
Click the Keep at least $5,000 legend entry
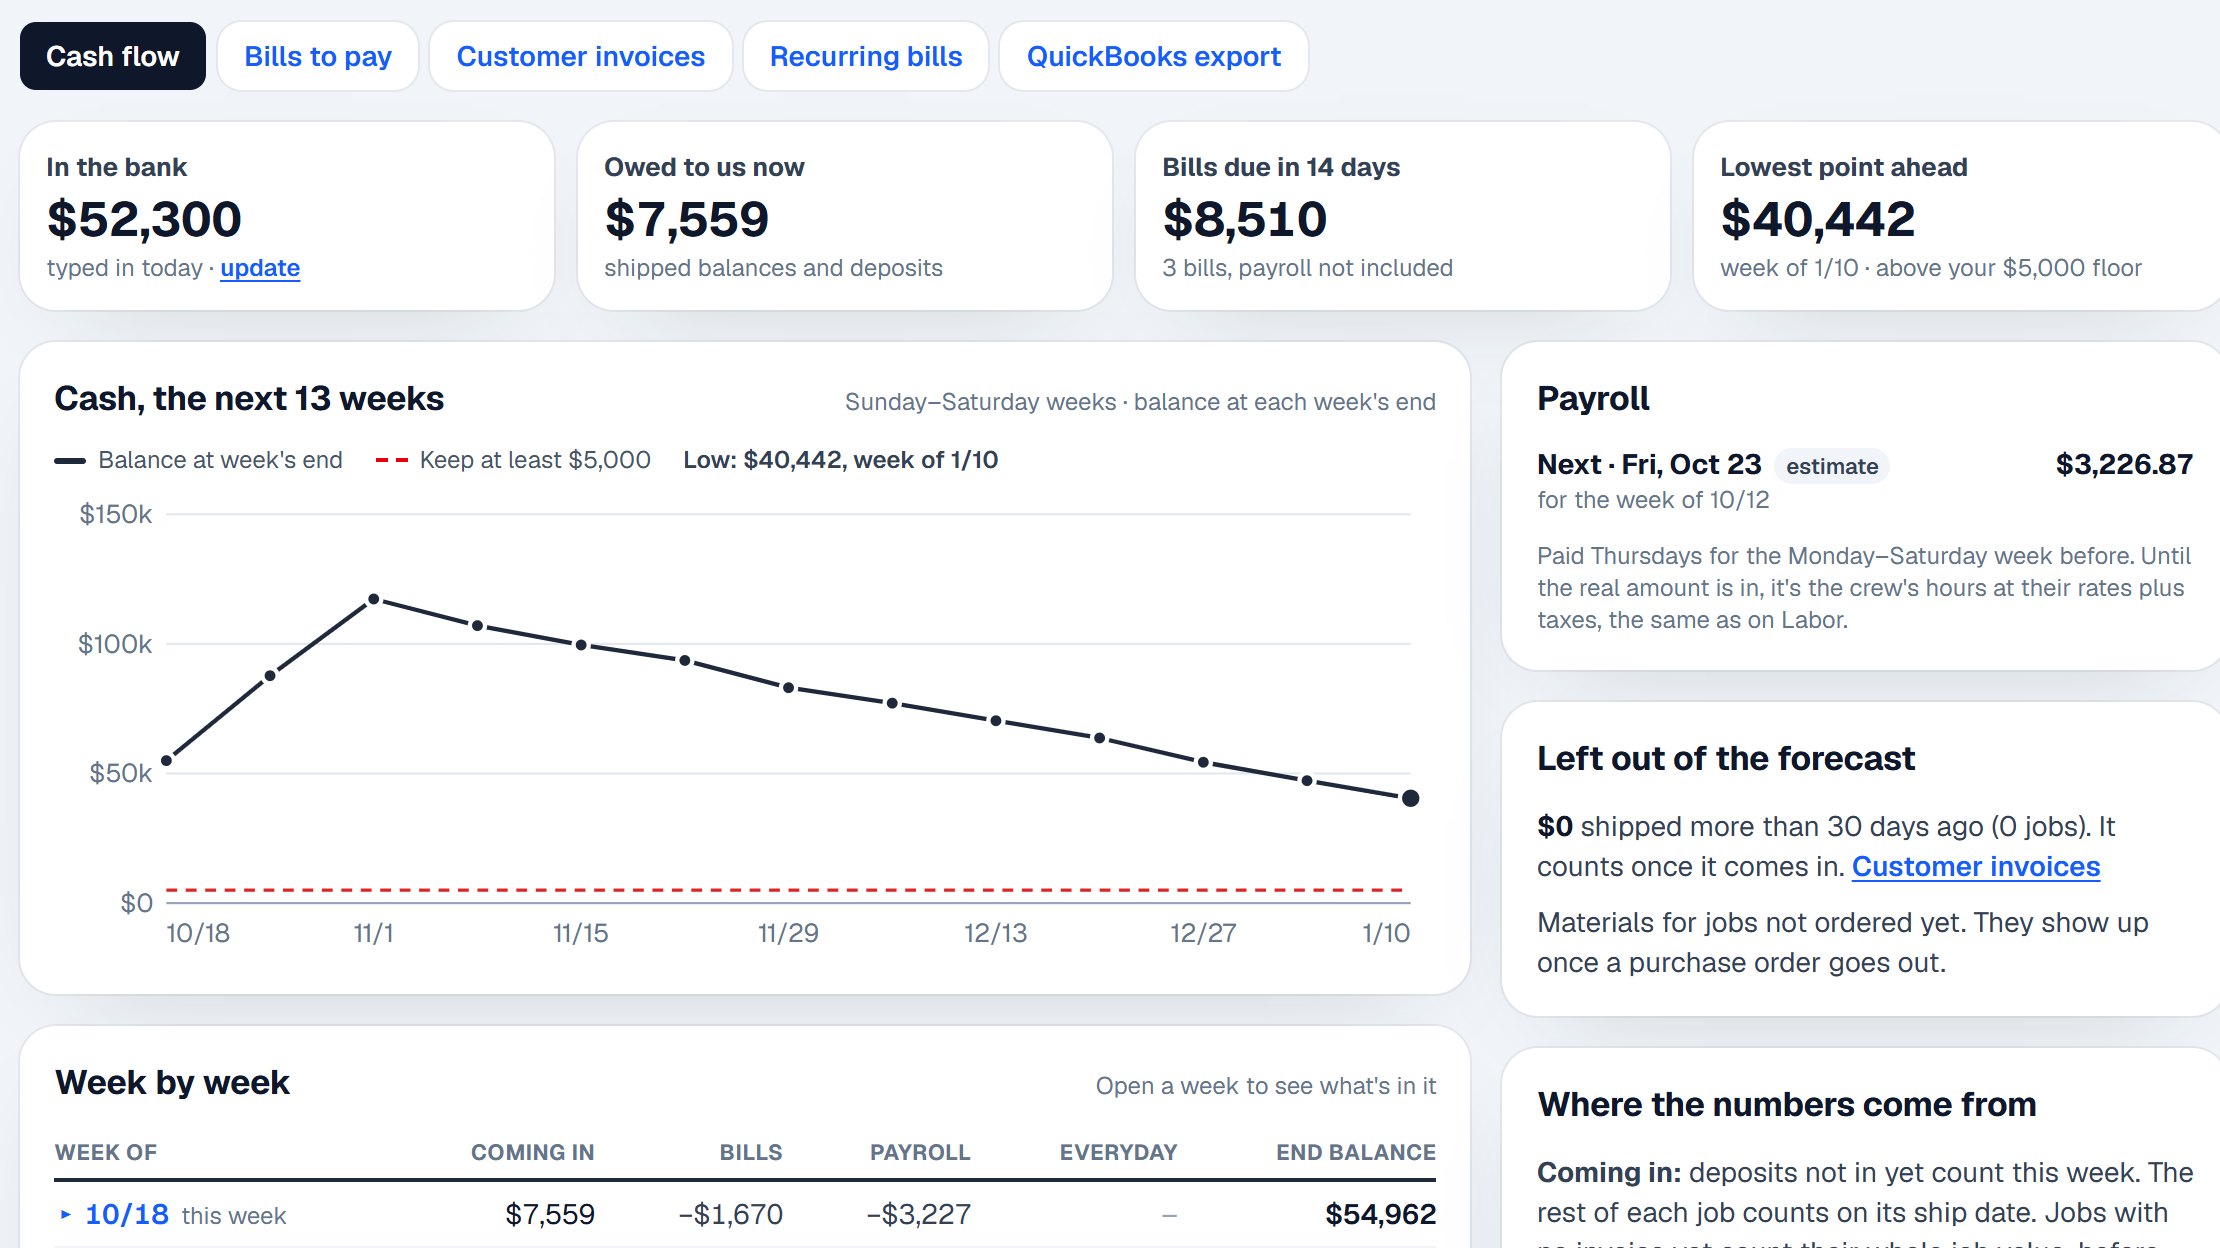(513, 460)
